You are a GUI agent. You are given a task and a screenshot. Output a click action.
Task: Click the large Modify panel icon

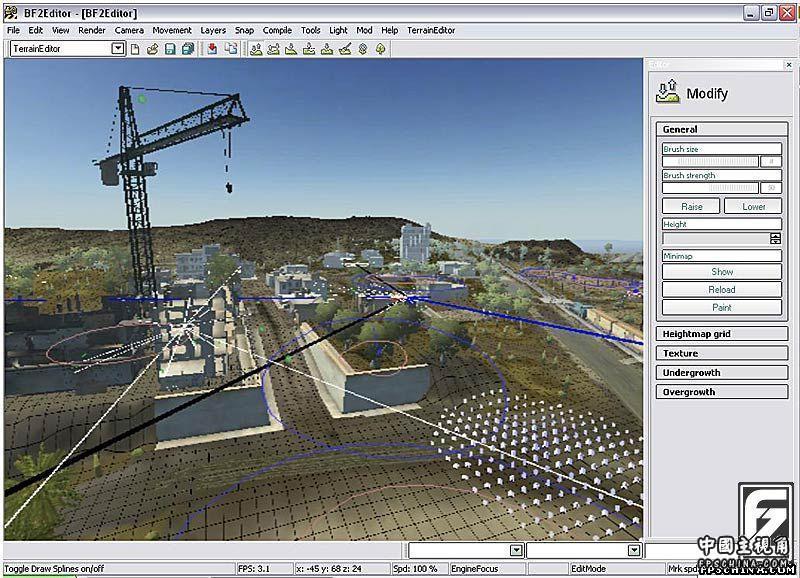click(668, 91)
